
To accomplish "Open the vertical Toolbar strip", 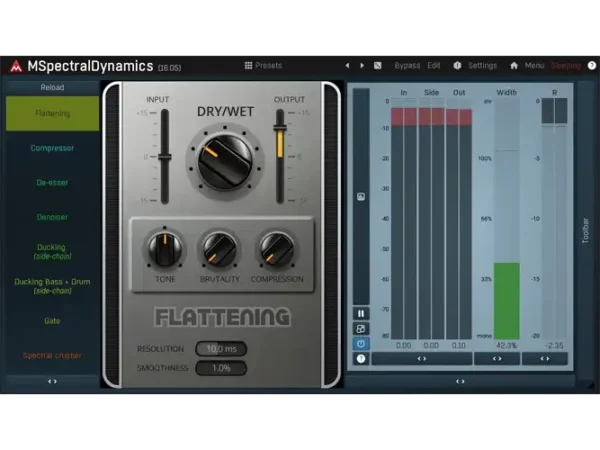I will pyautogui.click(x=585, y=231).
